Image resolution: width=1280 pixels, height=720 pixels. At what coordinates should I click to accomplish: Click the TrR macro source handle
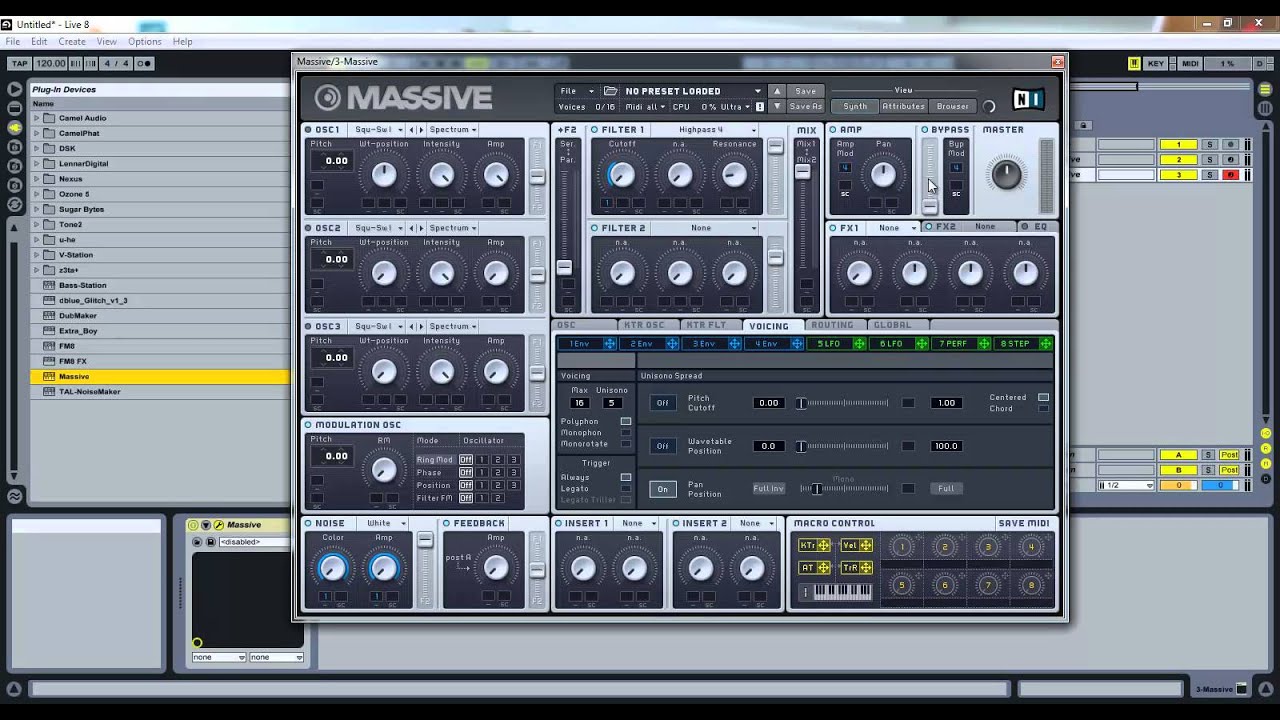(x=866, y=568)
